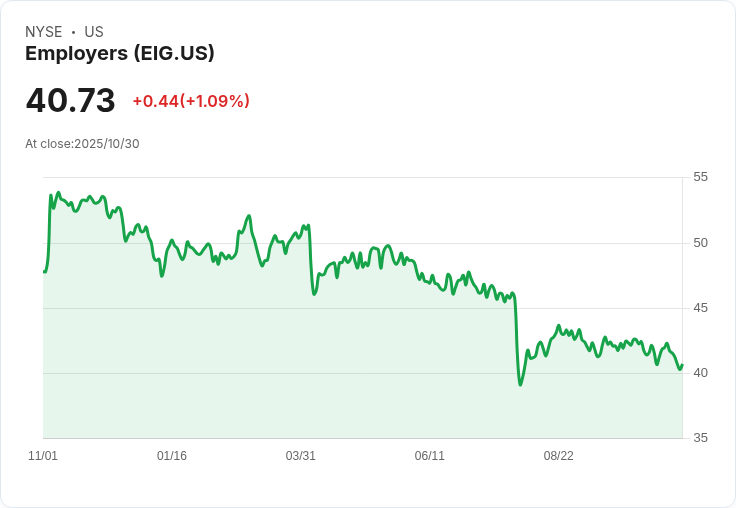The height and width of the screenshot is (508, 736).
Task: Select the 08/22 date on the x-axis
Action: pos(558,456)
